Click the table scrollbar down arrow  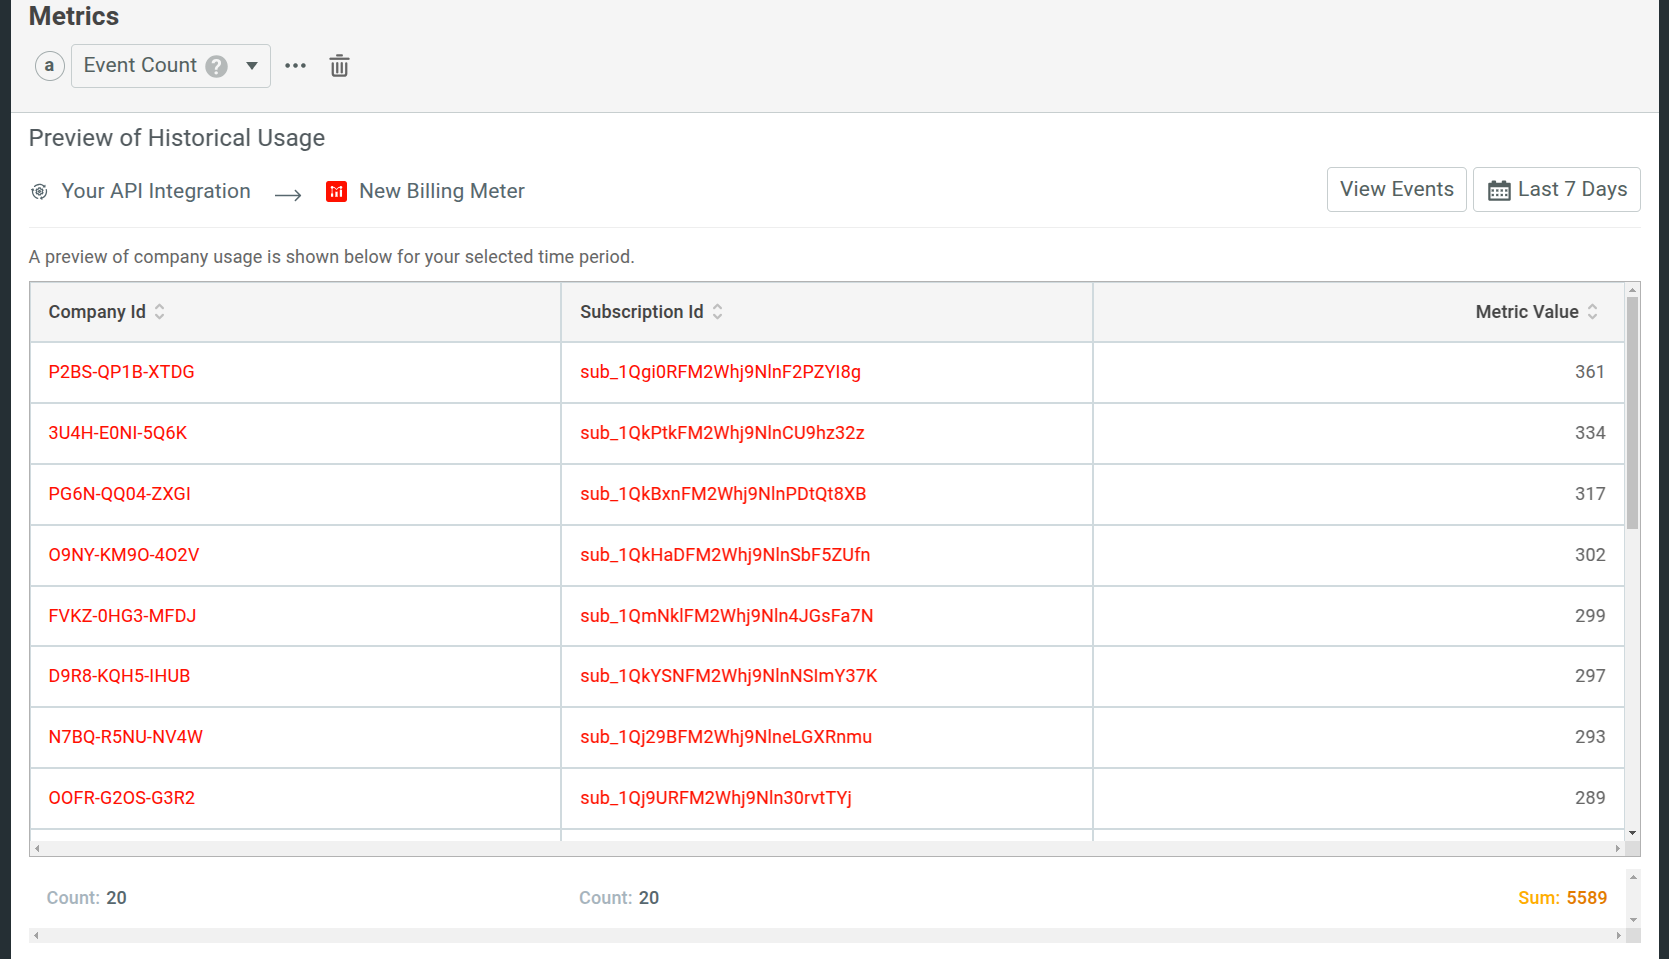point(1632,833)
